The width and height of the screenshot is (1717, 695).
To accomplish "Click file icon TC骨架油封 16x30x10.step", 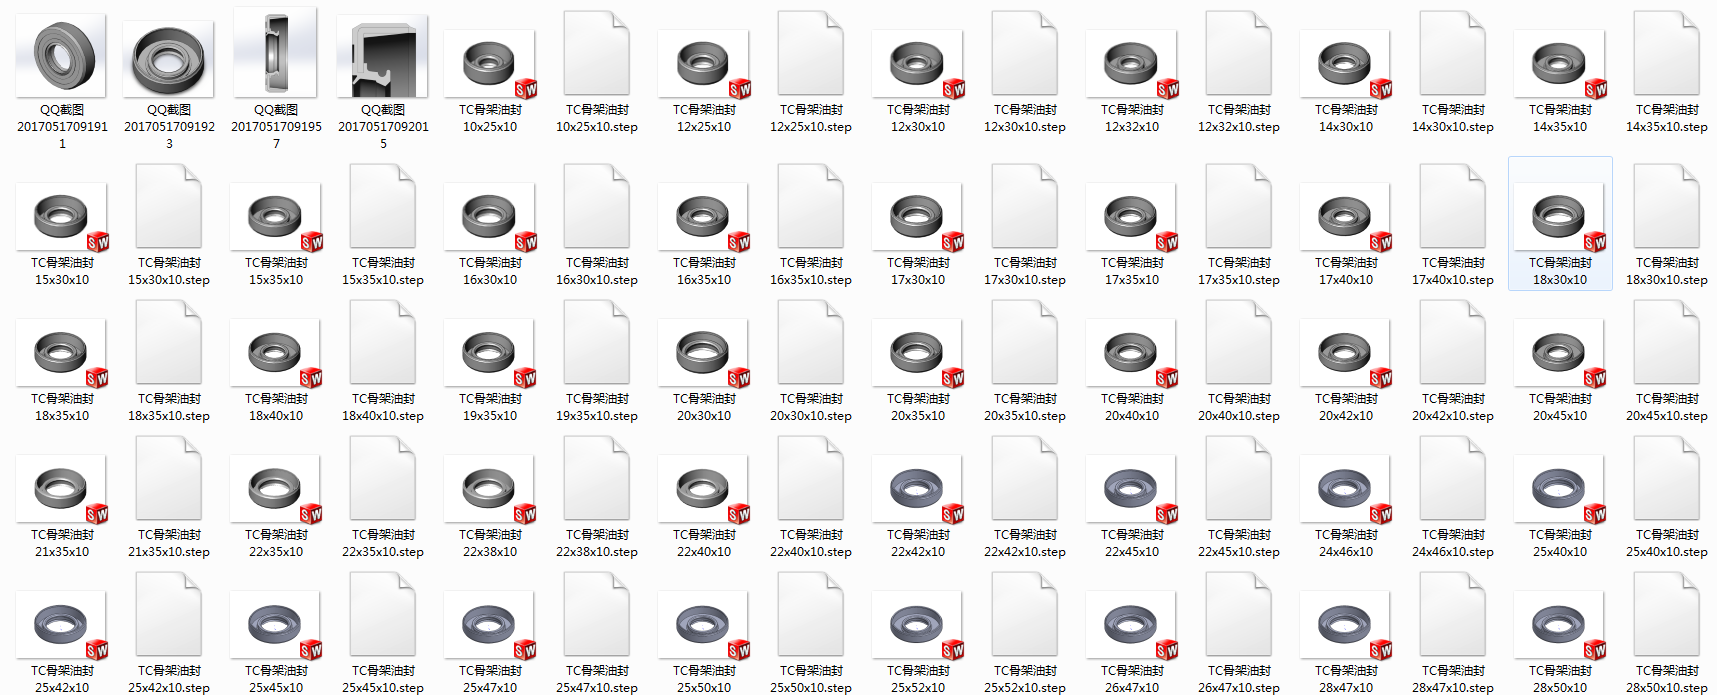I will [597, 207].
